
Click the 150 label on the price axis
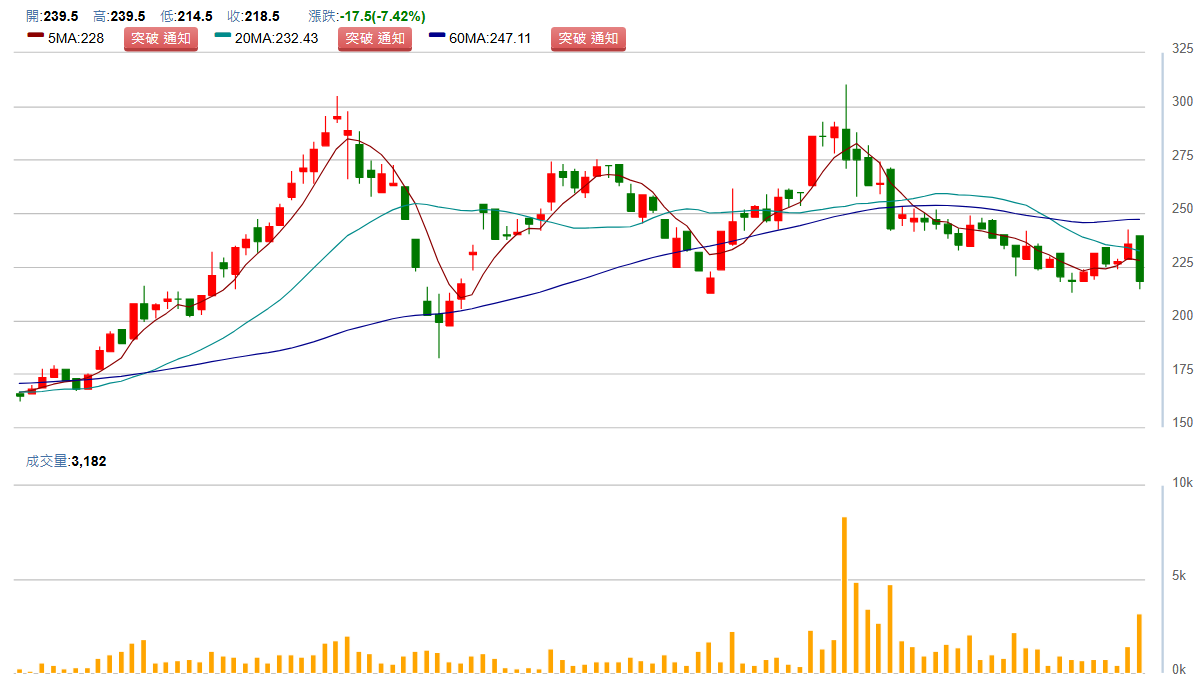coord(1181,423)
